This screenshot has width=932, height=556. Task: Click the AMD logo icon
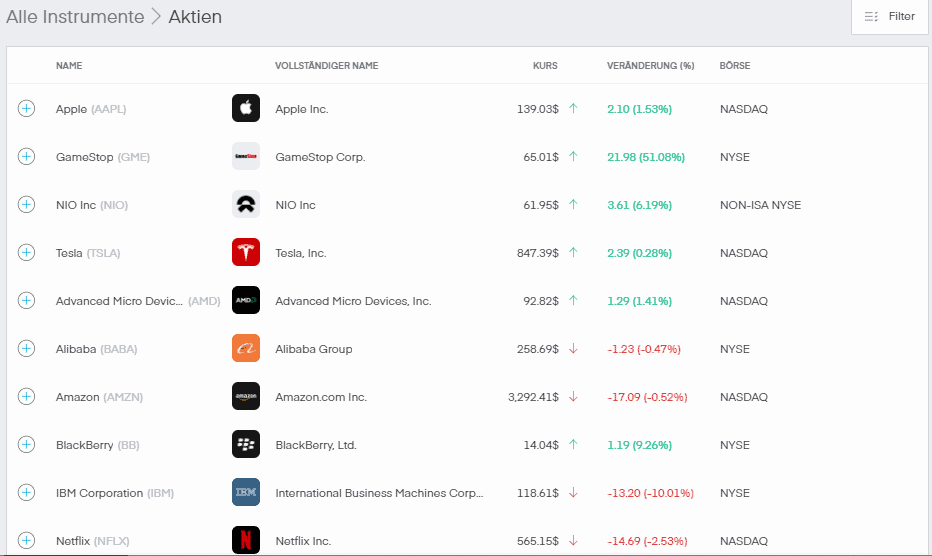coord(245,300)
